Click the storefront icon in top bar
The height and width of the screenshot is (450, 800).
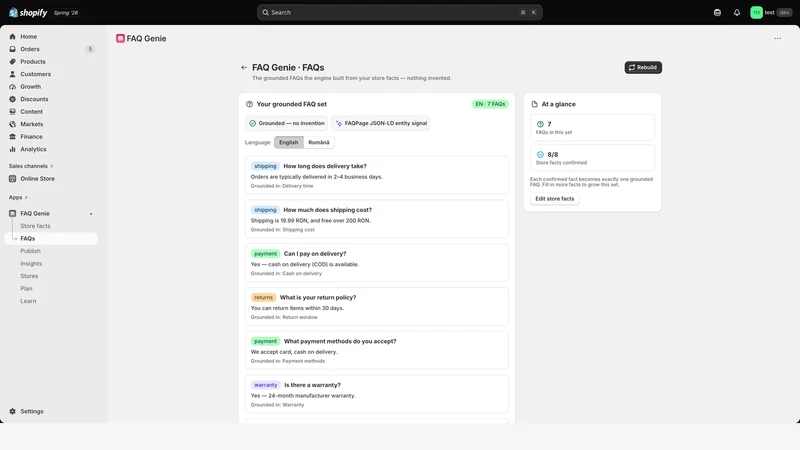tap(717, 12)
